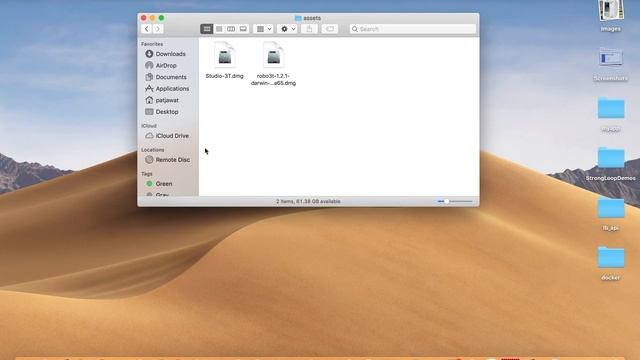Open the group-by arrangement dropdown
The width and height of the screenshot is (640, 360).
tap(263, 29)
